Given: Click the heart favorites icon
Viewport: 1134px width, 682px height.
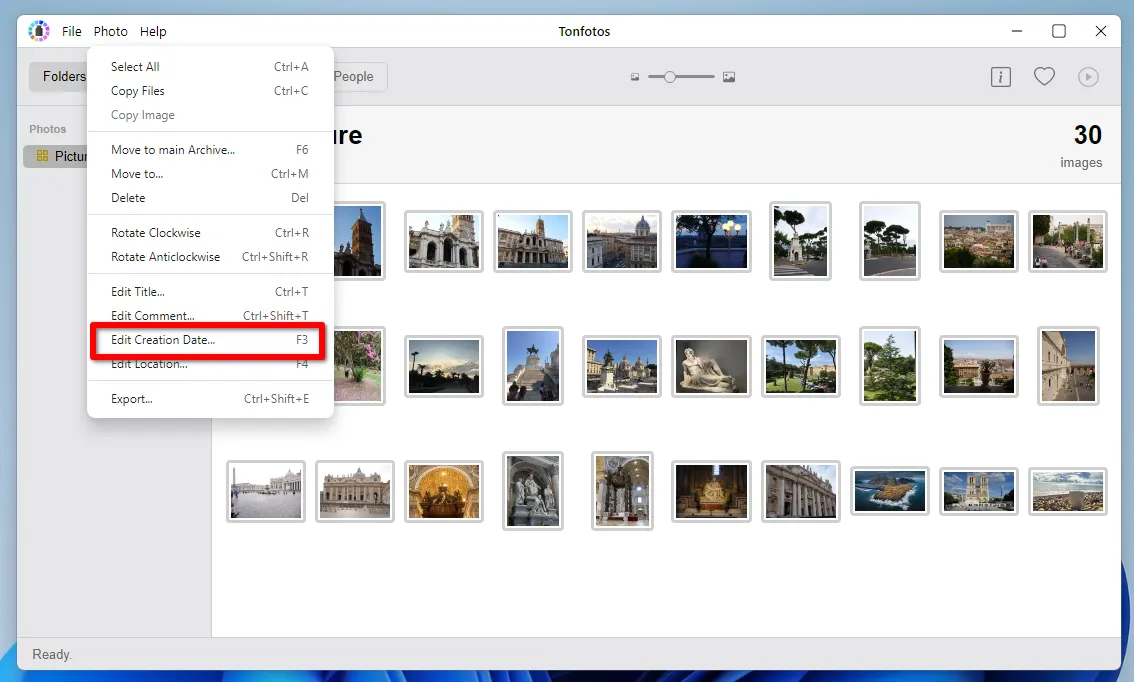Looking at the screenshot, I should 1044,77.
